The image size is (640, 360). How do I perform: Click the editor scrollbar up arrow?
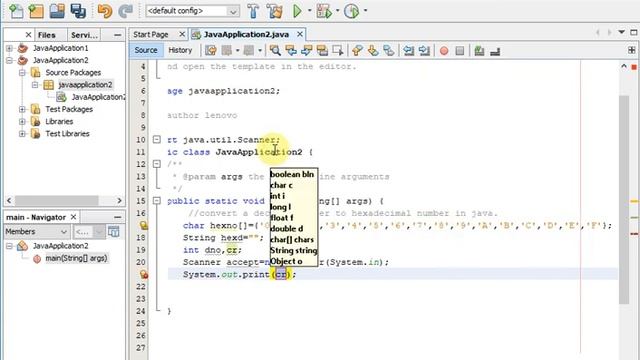coord(624,66)
